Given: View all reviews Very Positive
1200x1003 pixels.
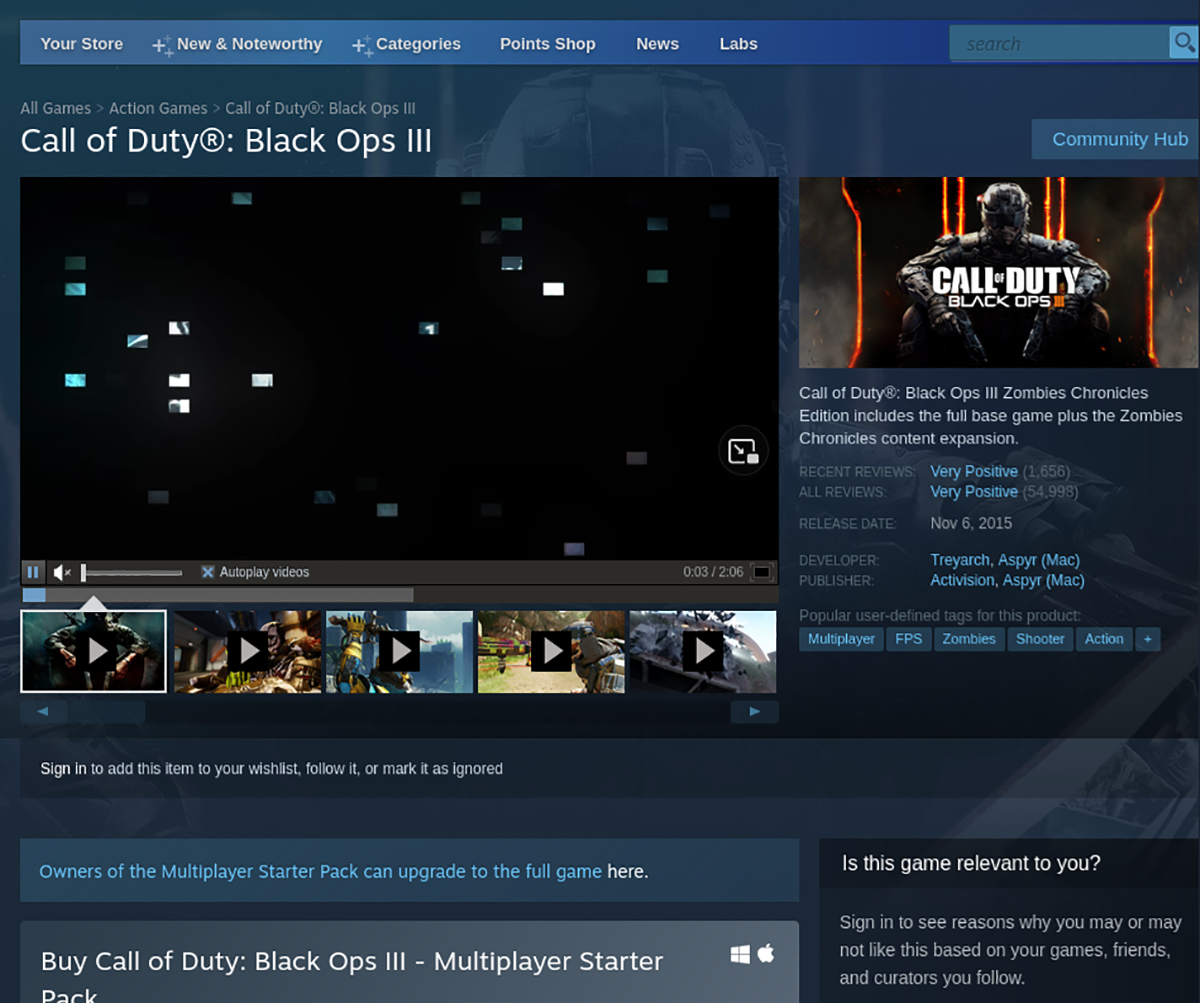Looking at the screenshot, I should [x=974, y=492].
